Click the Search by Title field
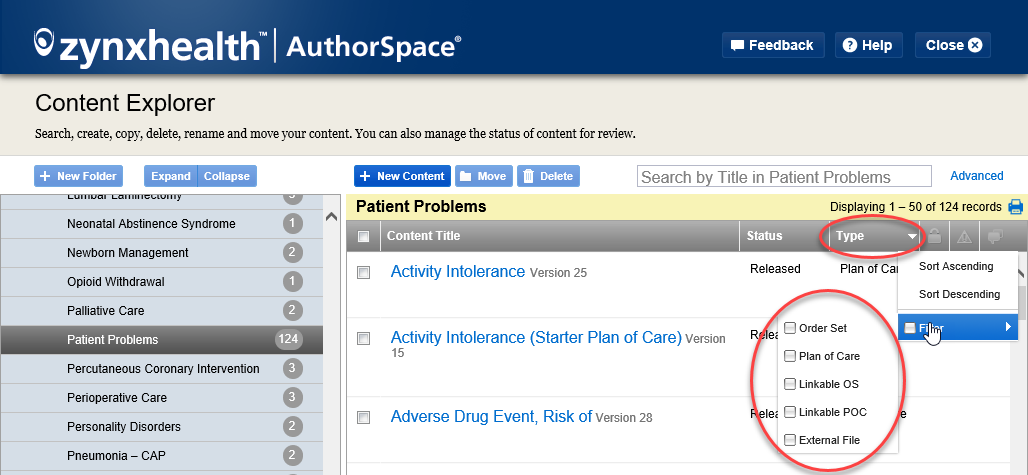 click(x=784, y=177)
